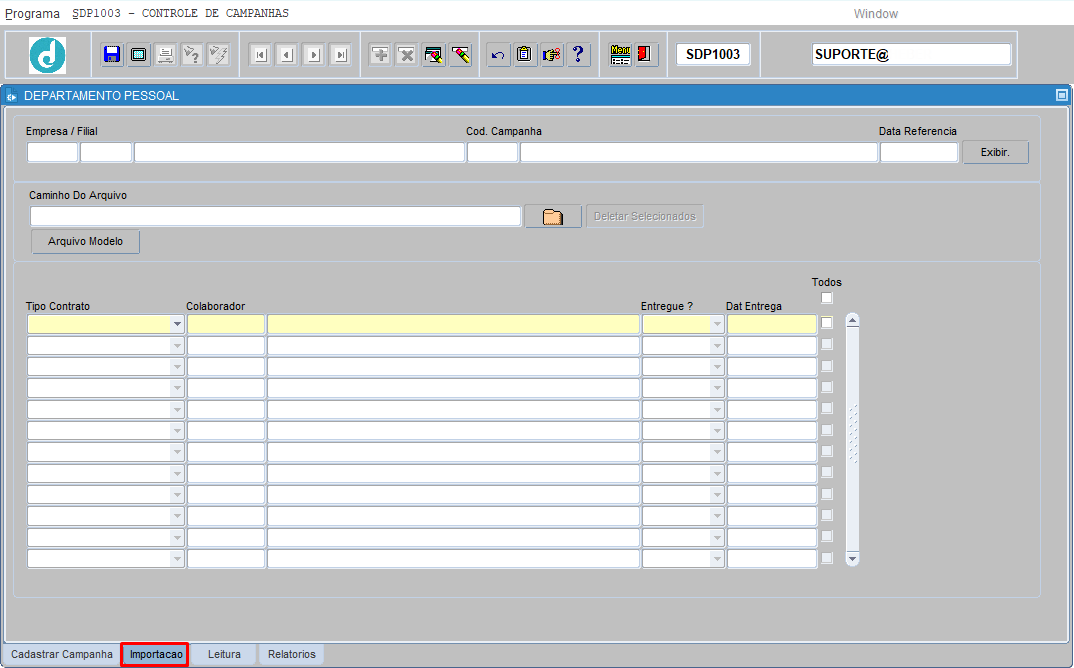The width and height of the screenshot is (1074, 668).
Task: Click the Print toolbar icon
Action: point(165,54)
